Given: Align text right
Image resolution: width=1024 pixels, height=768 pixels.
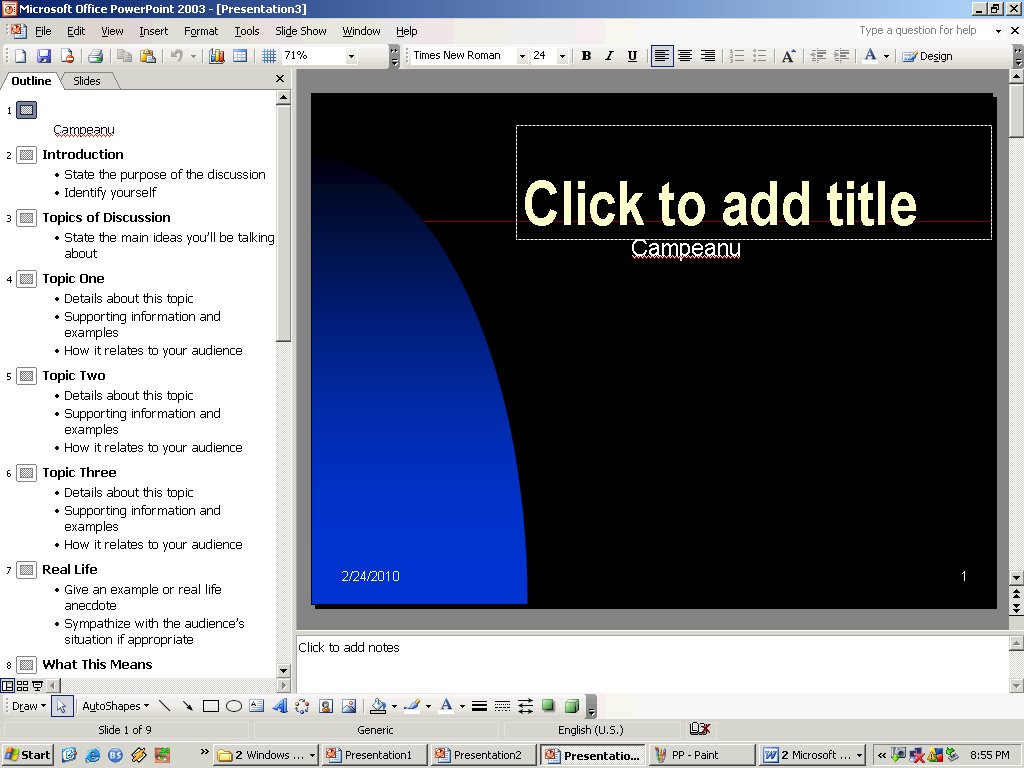Looking at the screenshot, I should click(x=708, y=56).
